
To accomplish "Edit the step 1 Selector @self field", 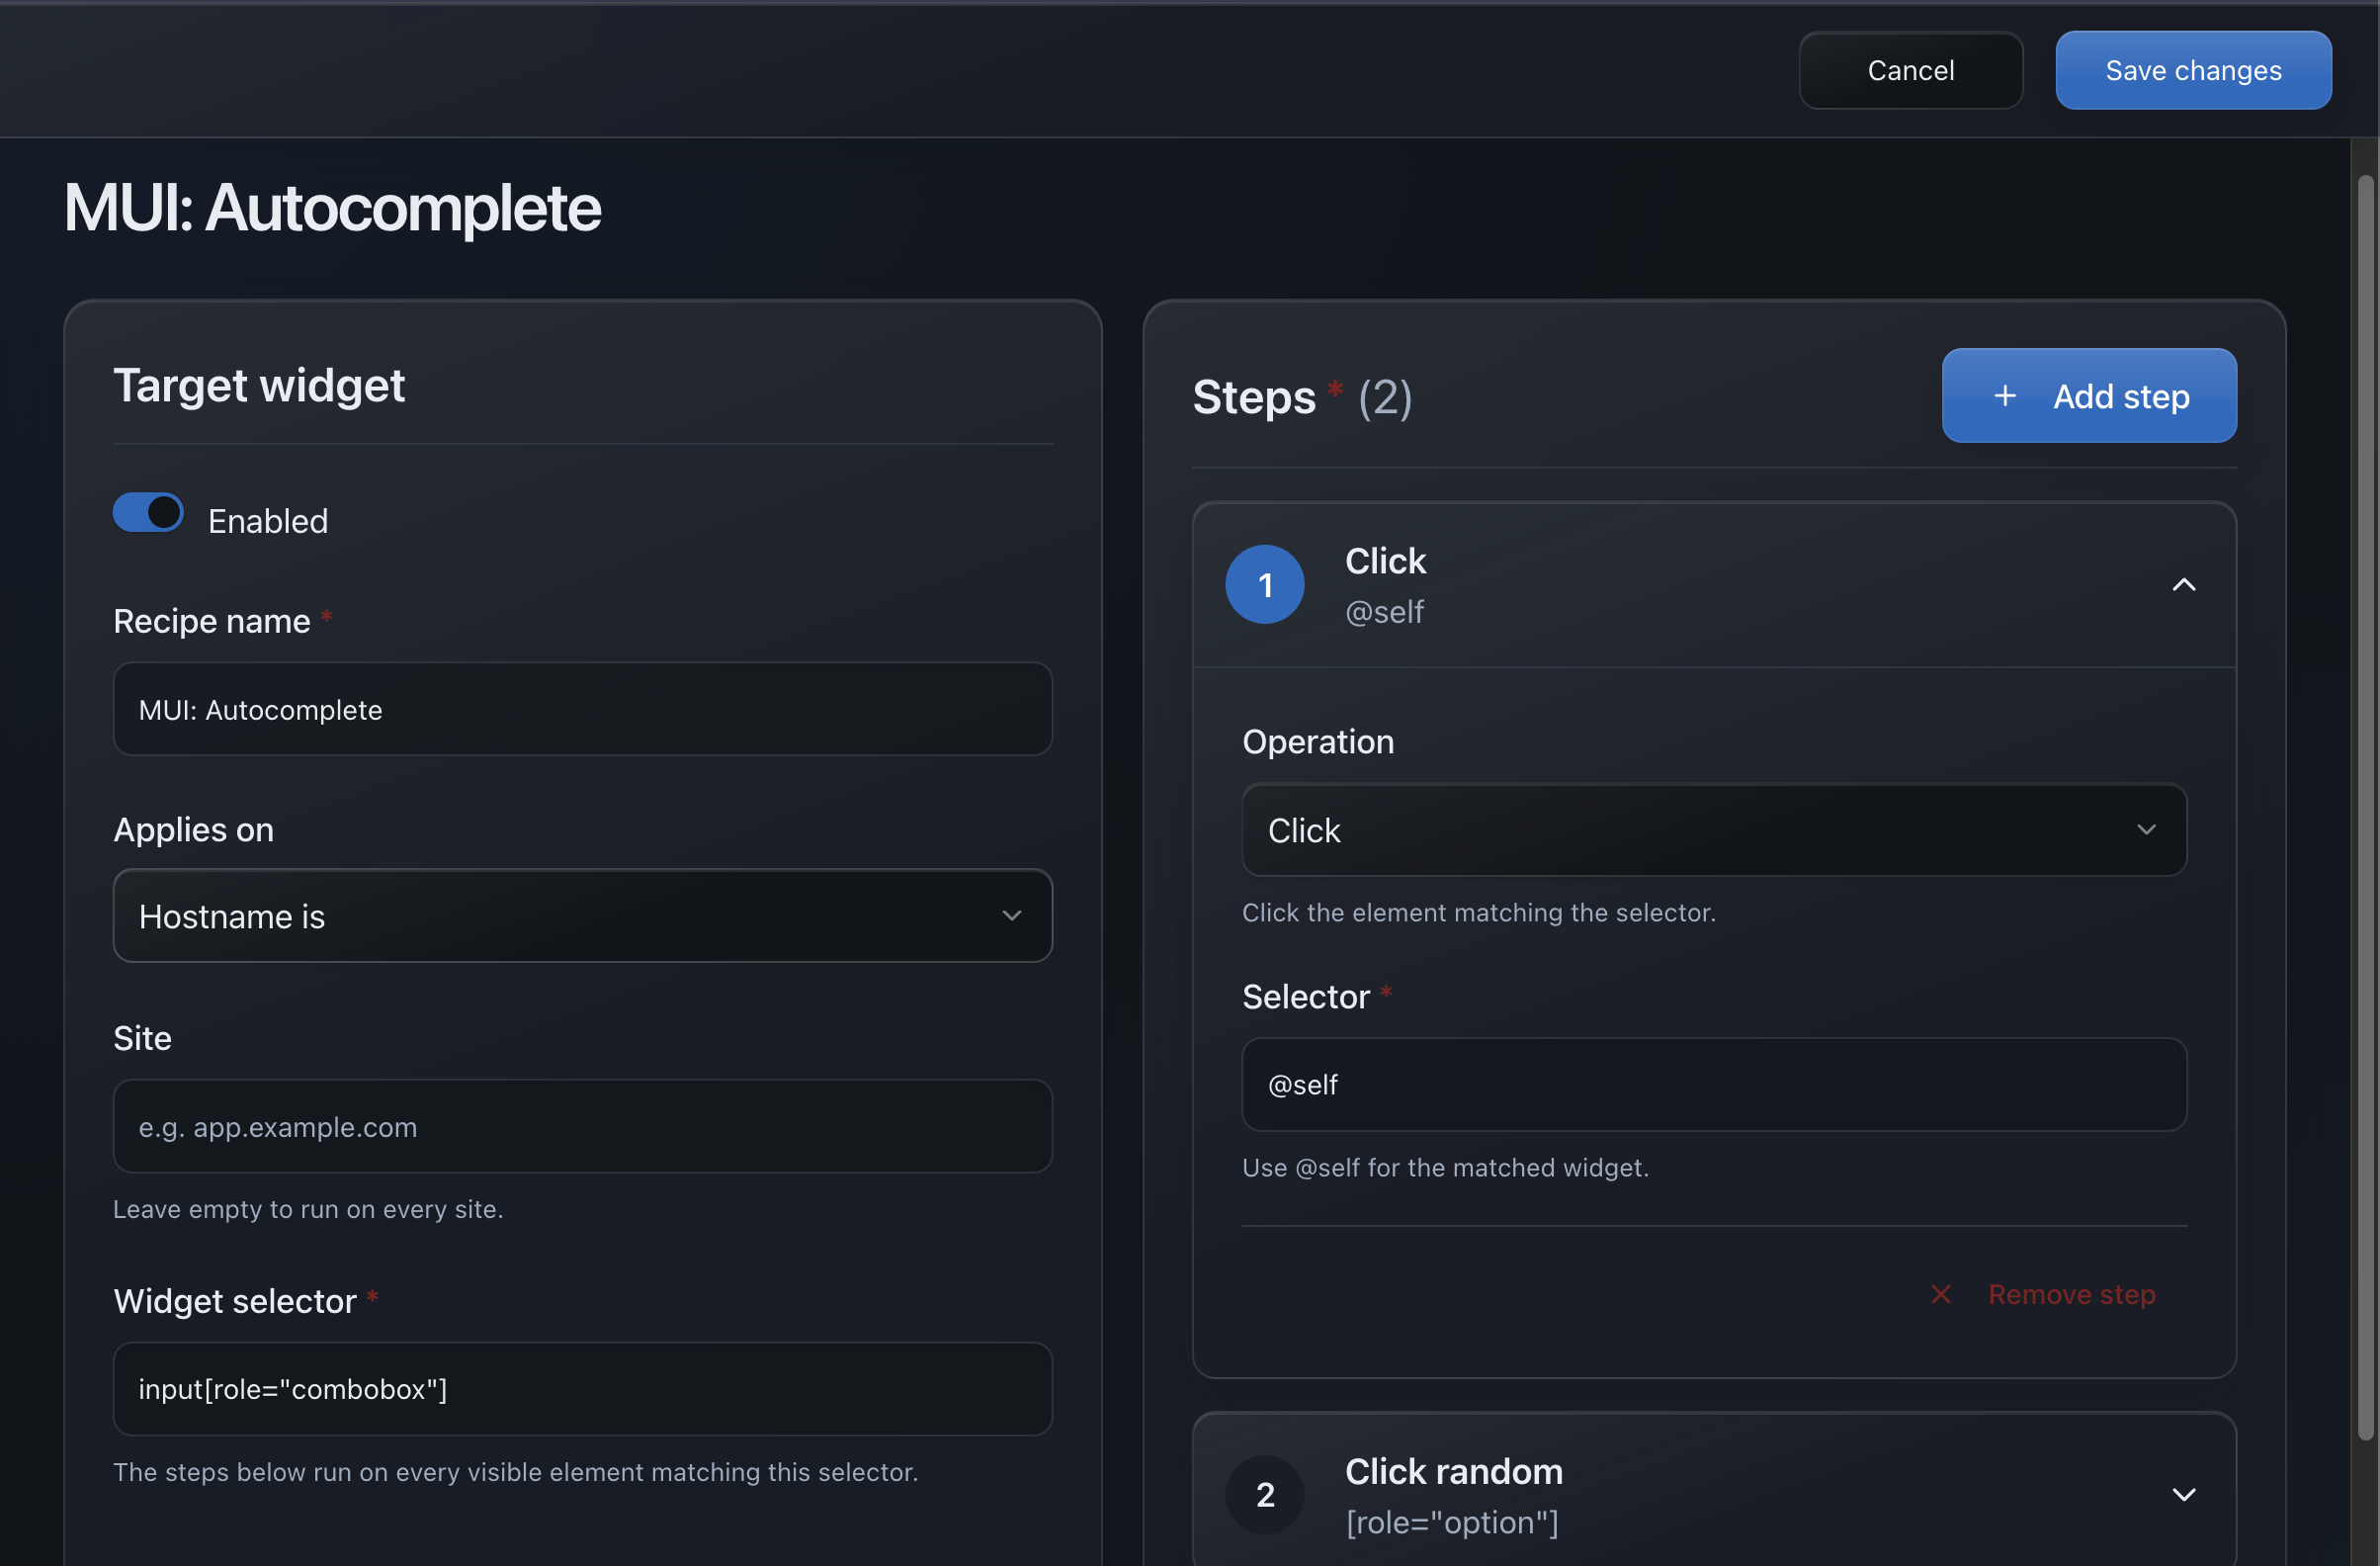I will pyautogui.click(x=1713, y=1085).
